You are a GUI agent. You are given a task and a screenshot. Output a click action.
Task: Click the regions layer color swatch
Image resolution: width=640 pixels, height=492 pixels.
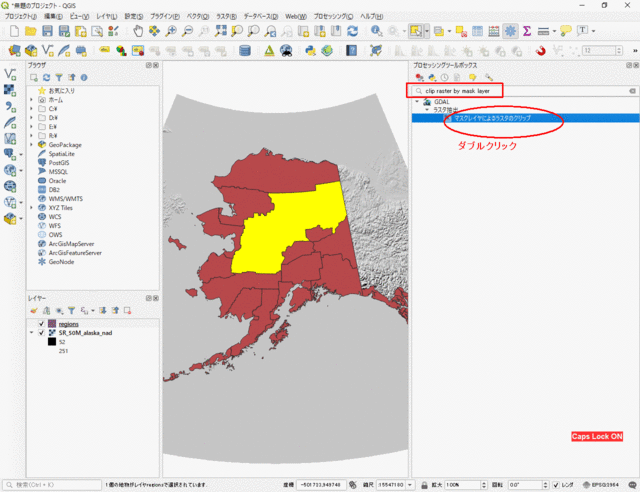tap(51, 324)
